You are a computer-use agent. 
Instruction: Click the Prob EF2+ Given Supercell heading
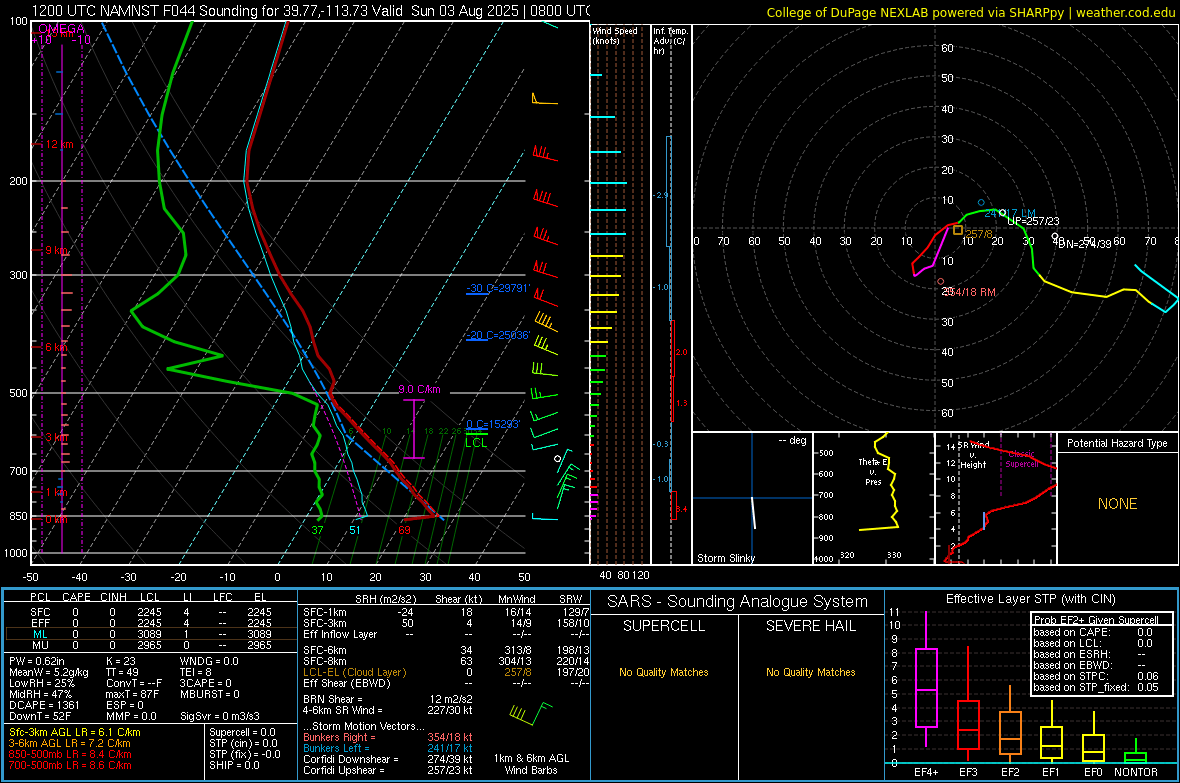point(1096,620)
